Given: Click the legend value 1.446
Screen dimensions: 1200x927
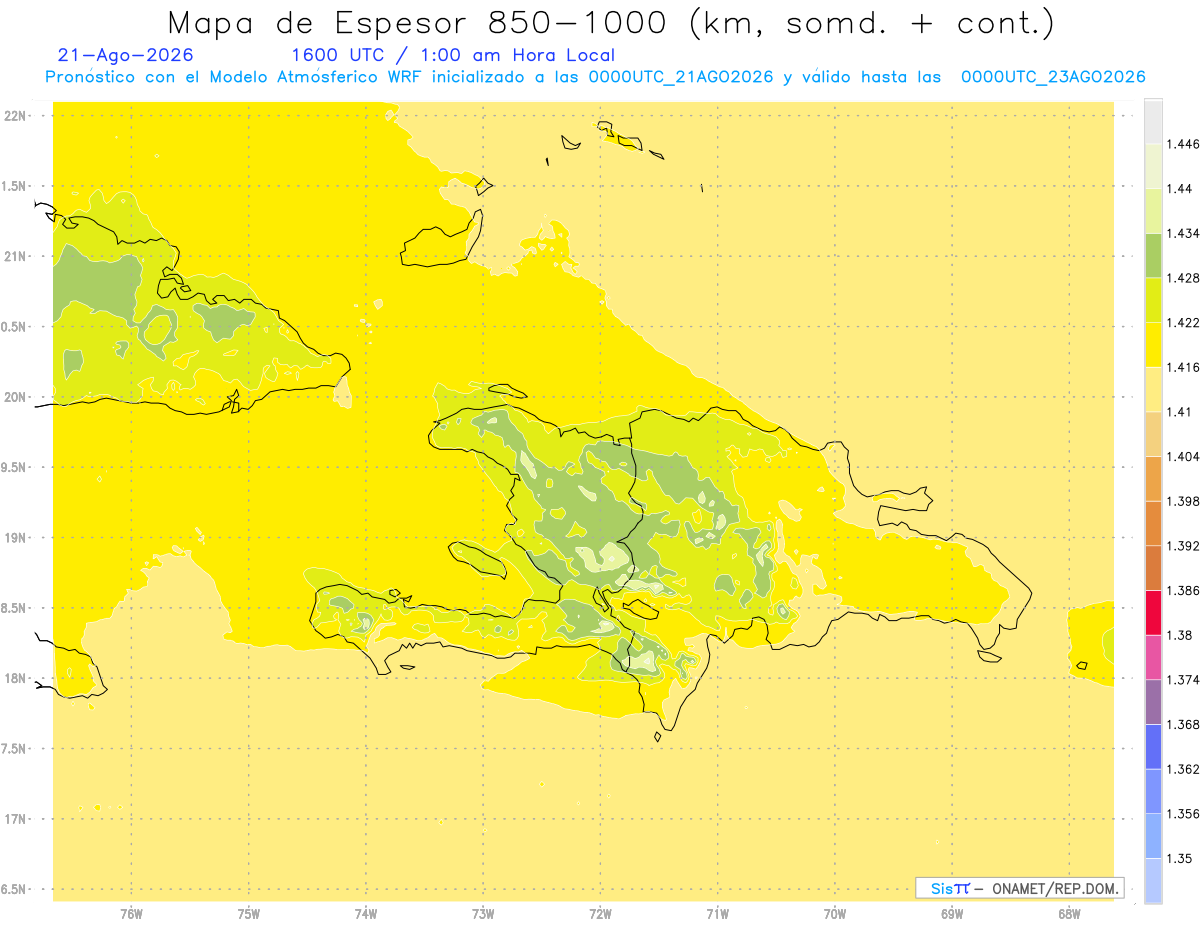Looking at the screenshot, I should 1182,144.
